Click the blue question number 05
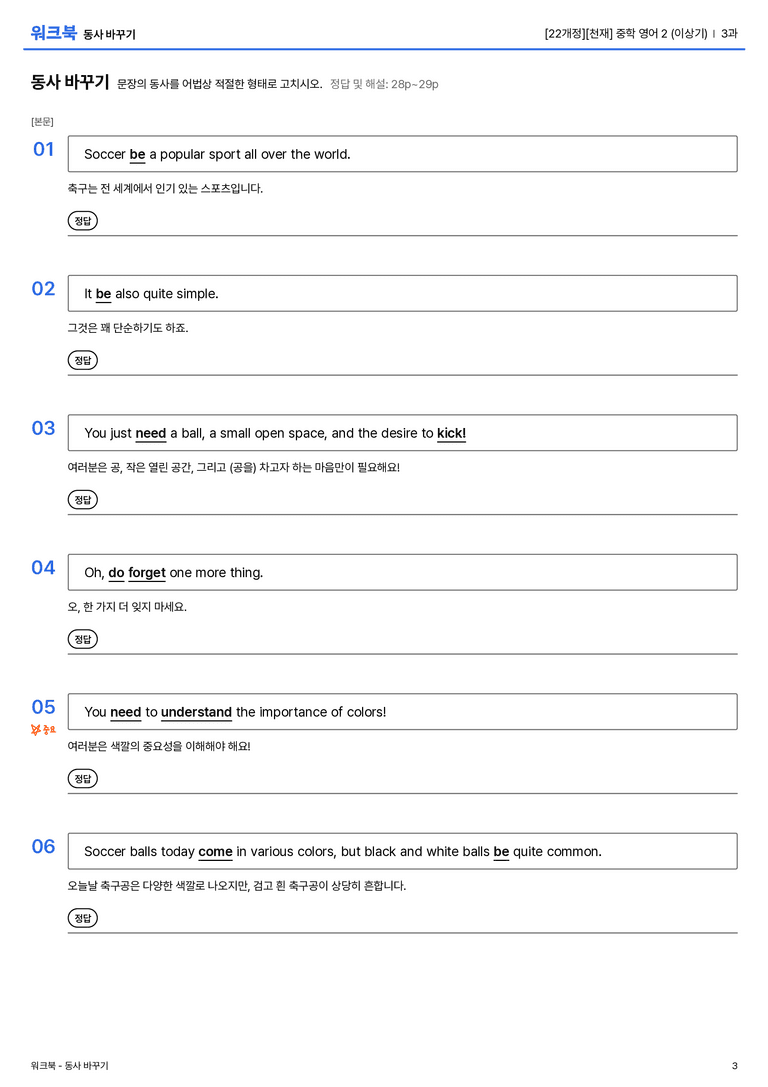This screenshot has height=1087, width=768. click(x=43, y=707)
